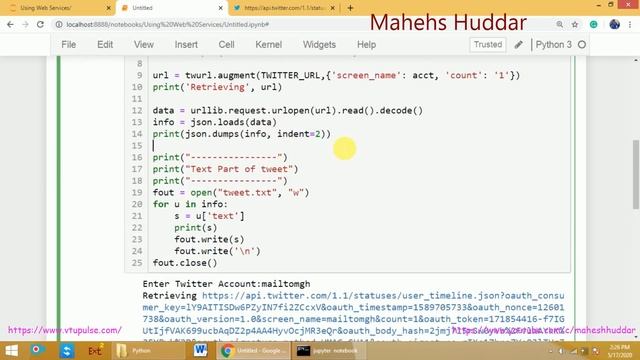Click line 23 fout.write(s)

click(x=209, y=240)
